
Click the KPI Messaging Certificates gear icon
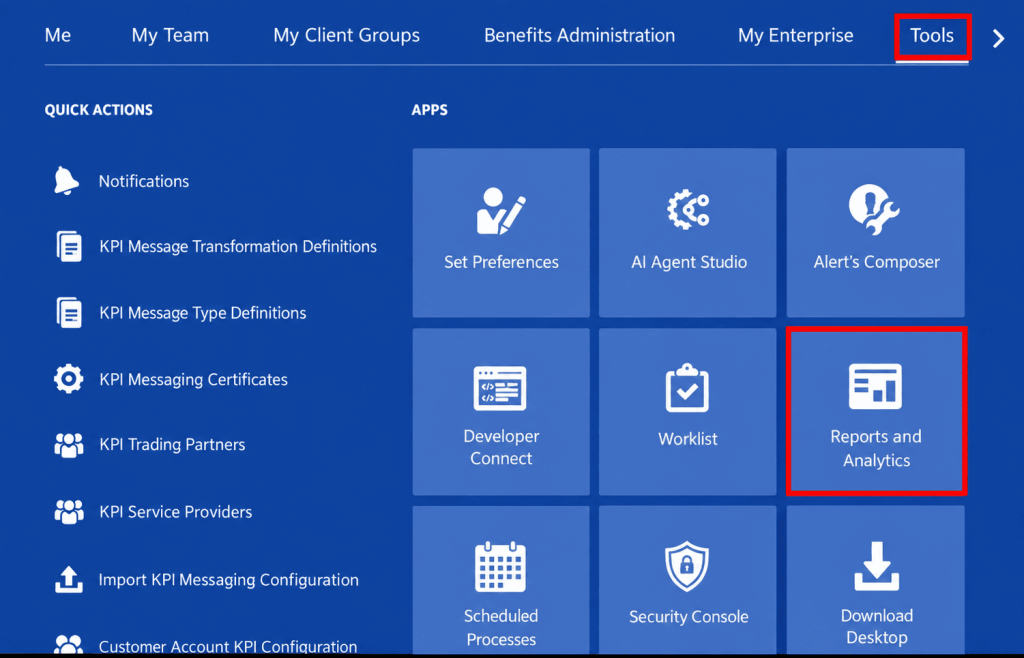pos(69,379)
